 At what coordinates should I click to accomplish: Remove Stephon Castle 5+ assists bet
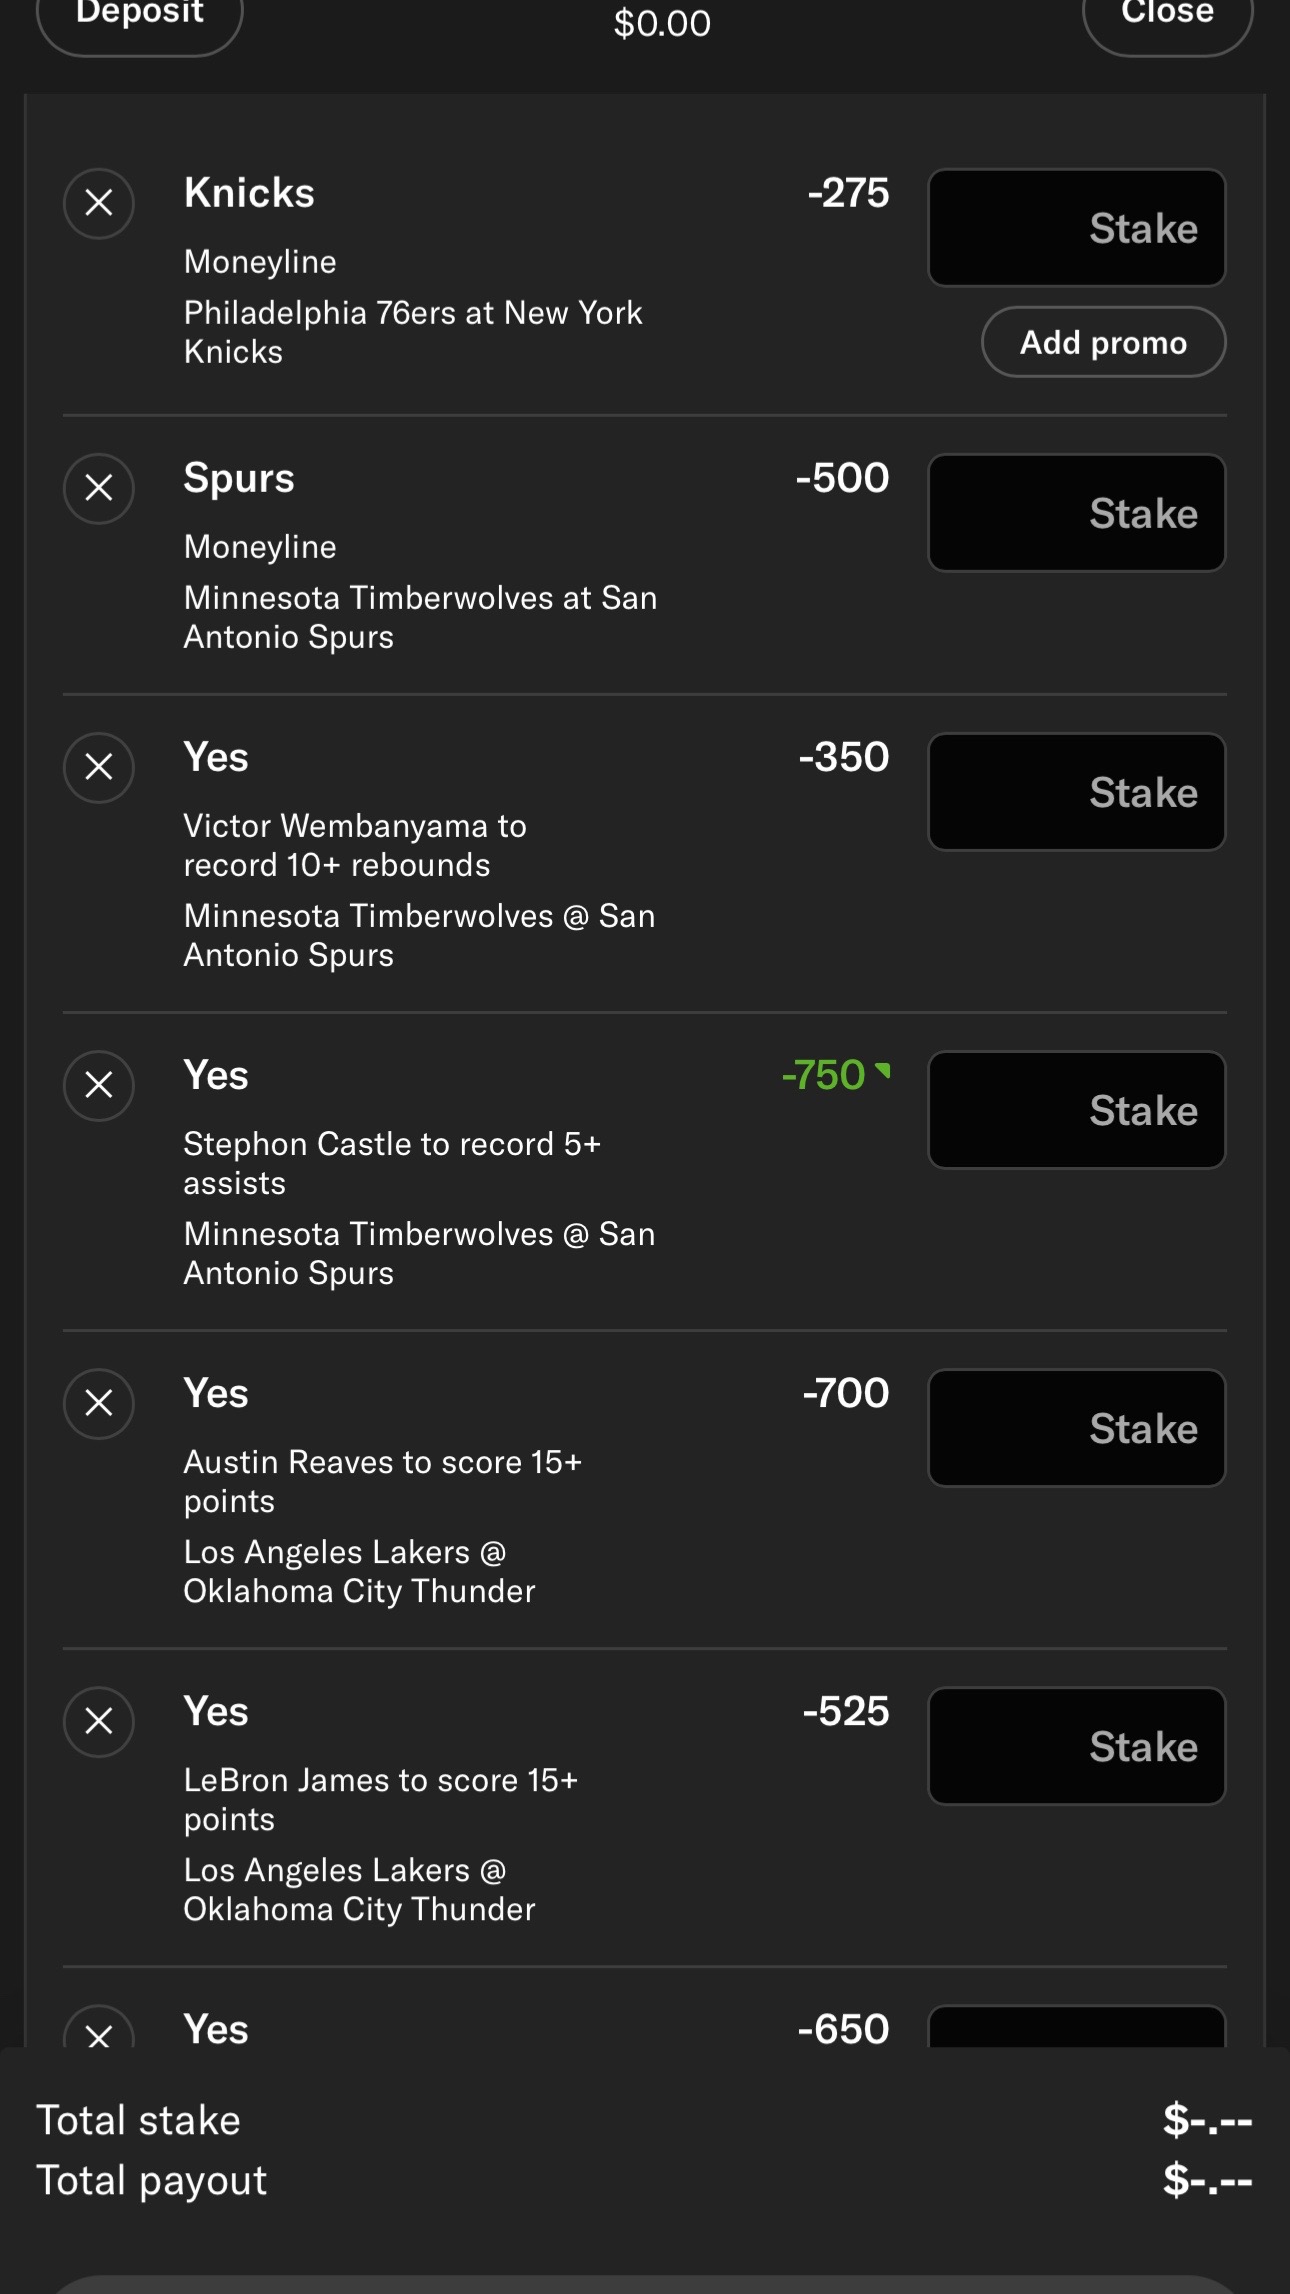point(99,1086)
